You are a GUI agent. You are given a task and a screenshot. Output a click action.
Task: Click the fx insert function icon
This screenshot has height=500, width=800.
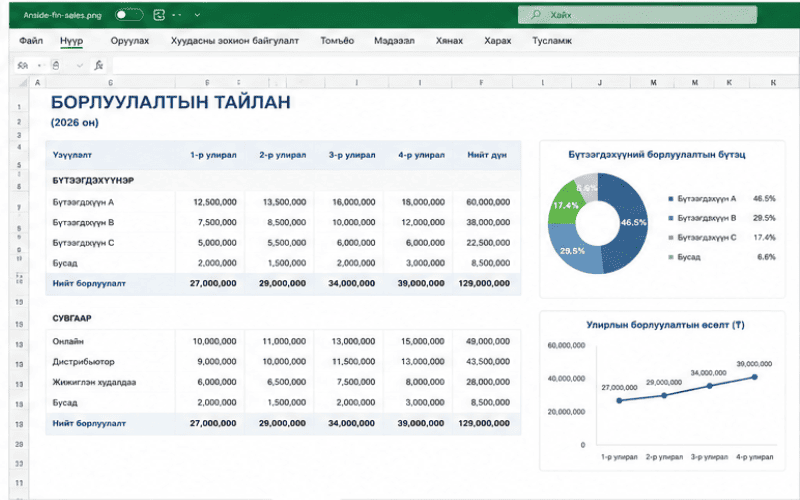click(x=98, y=65)
